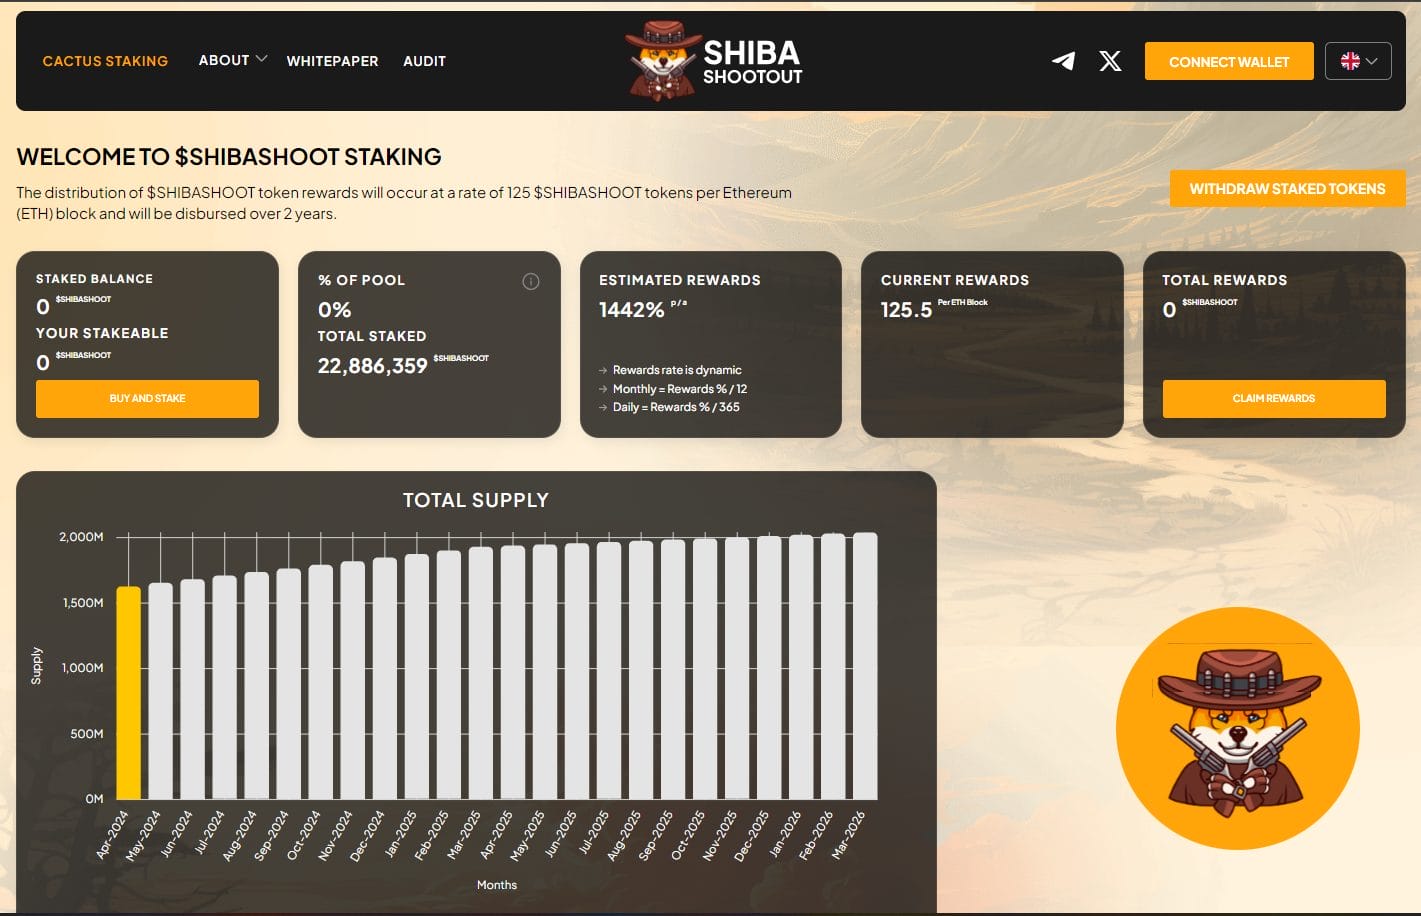Viewport: 1421px width, 916px height.
Task: Open the language selector dropdown
Action: tap(1358, 60)
